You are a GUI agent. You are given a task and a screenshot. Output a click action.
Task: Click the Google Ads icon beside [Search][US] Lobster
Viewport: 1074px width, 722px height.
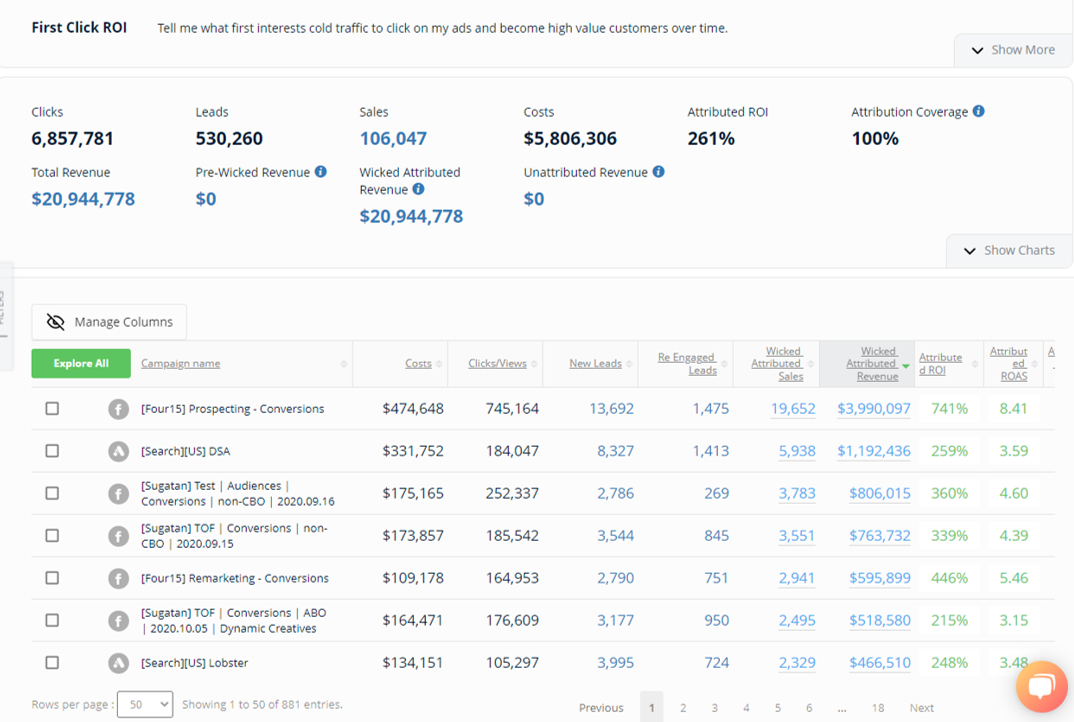pyautogui.click(x=118, y=662)
